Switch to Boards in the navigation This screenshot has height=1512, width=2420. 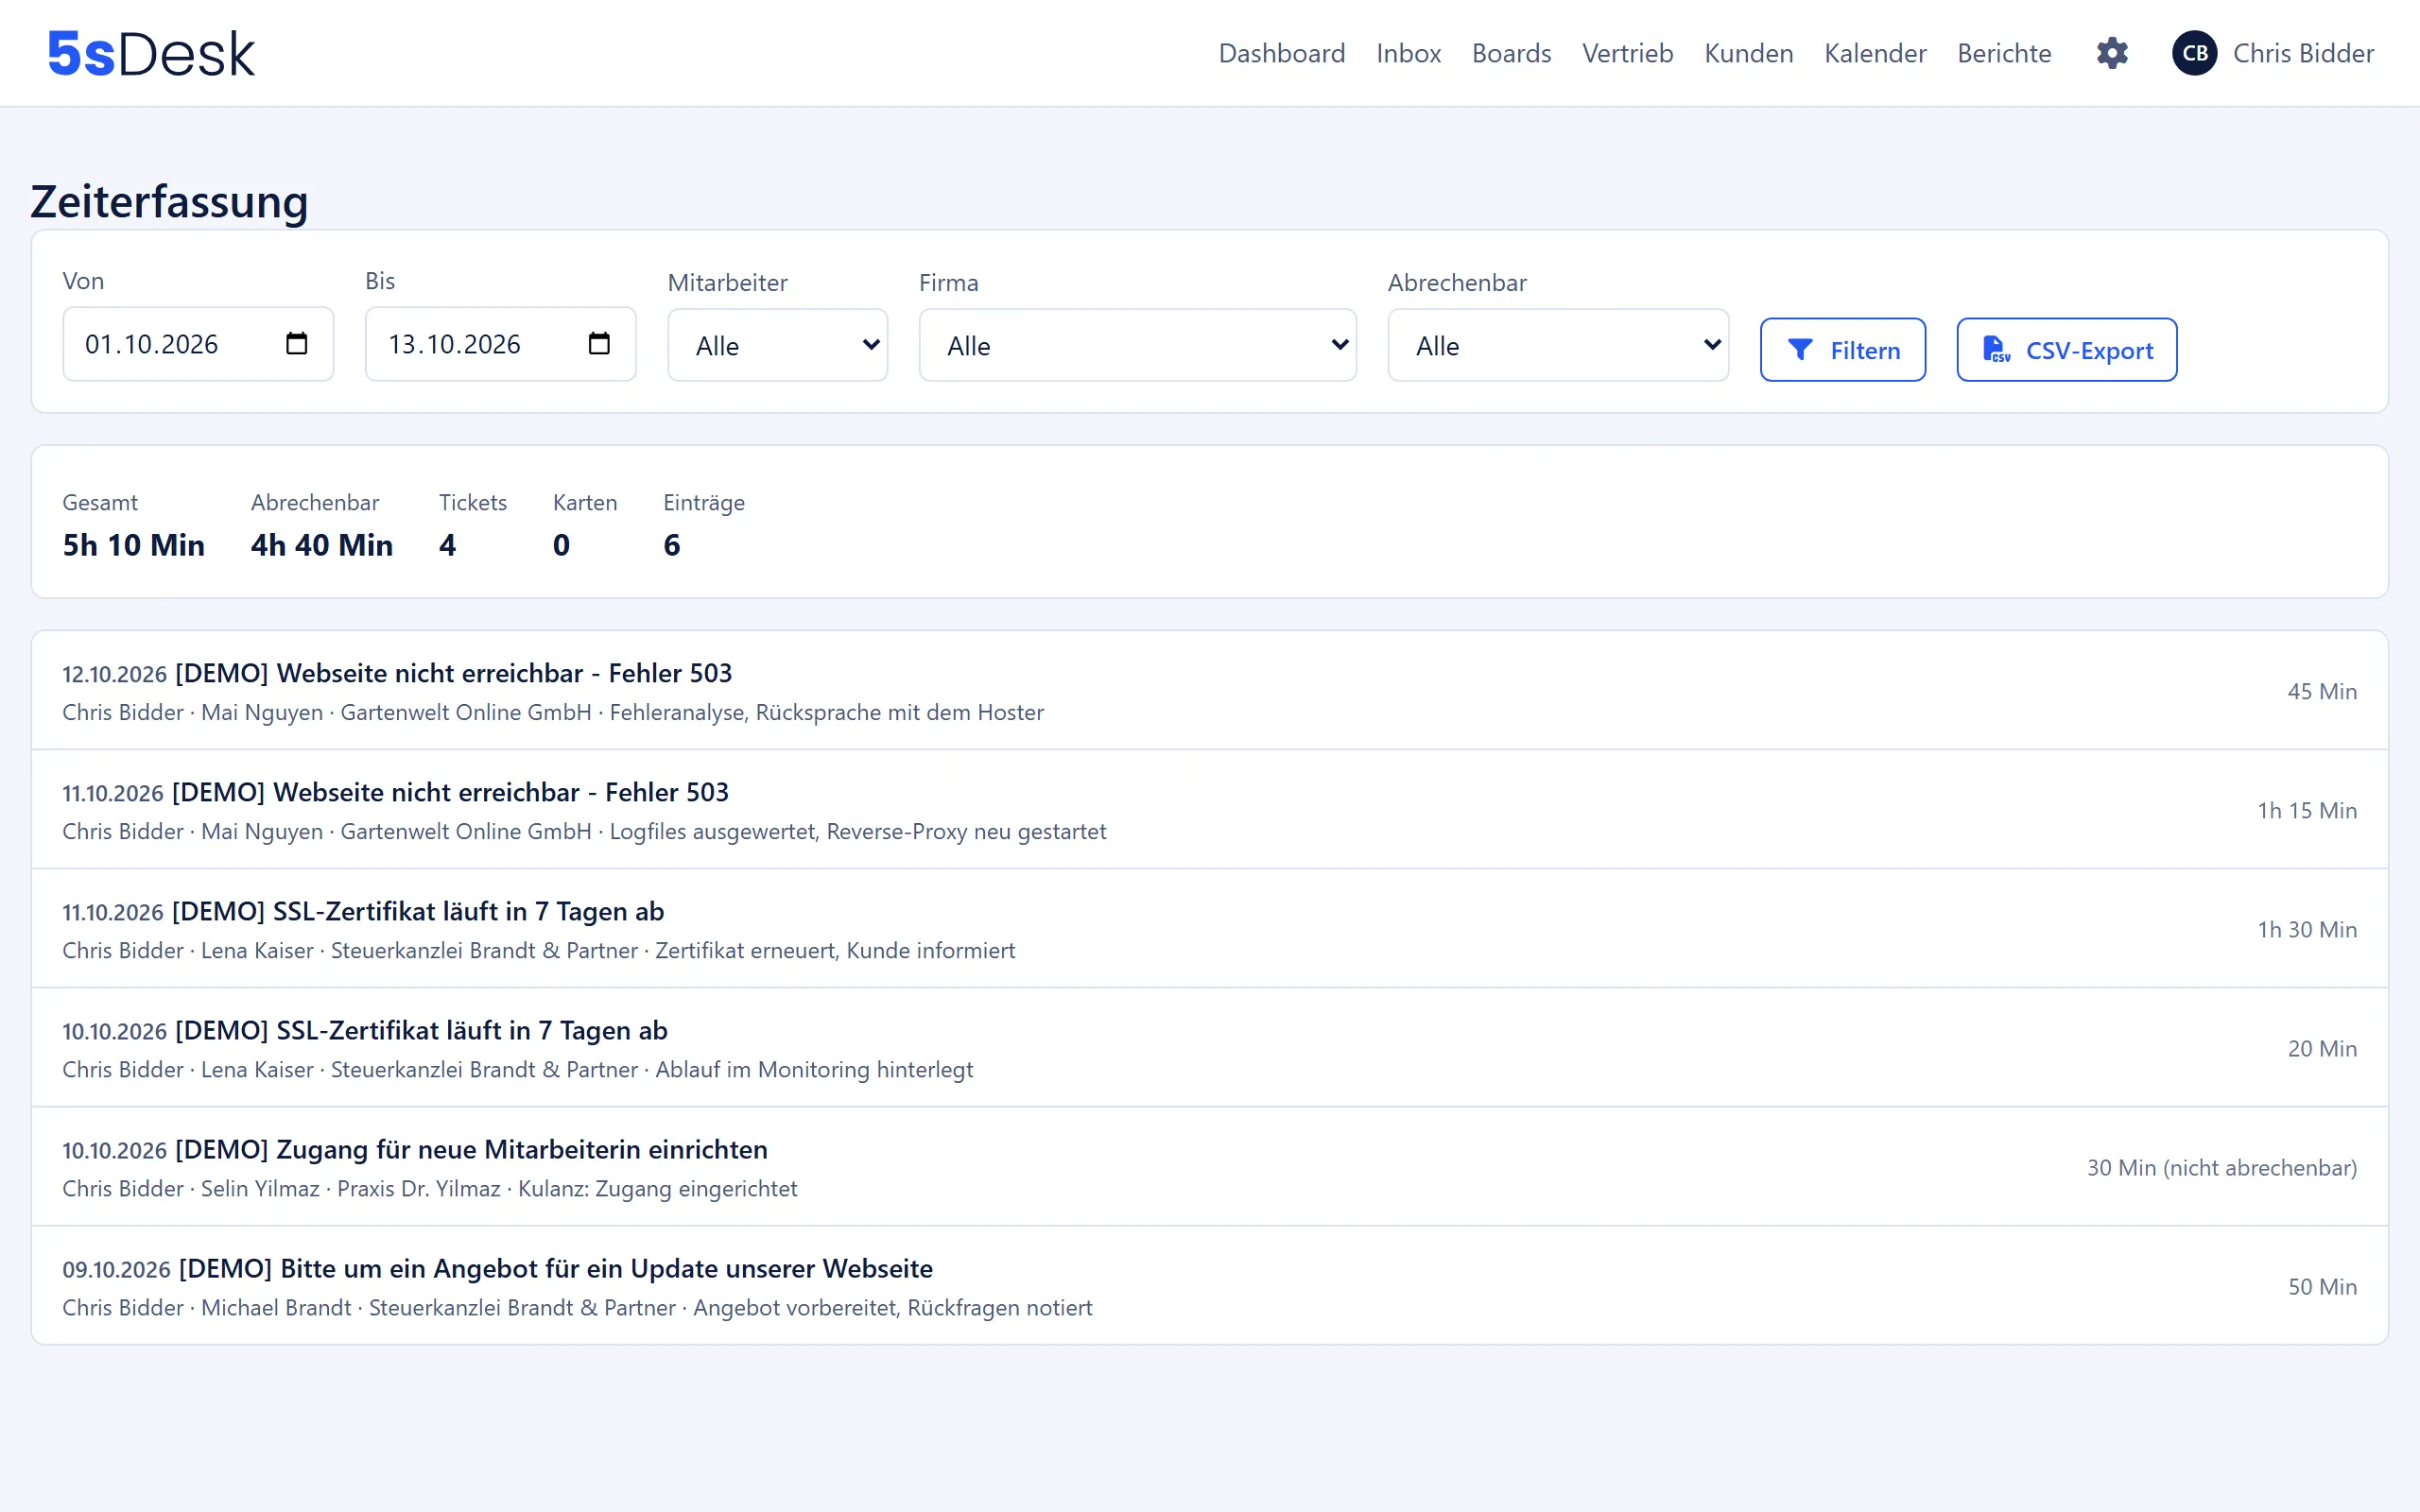pyautogui.click(x=1511, y=53)
